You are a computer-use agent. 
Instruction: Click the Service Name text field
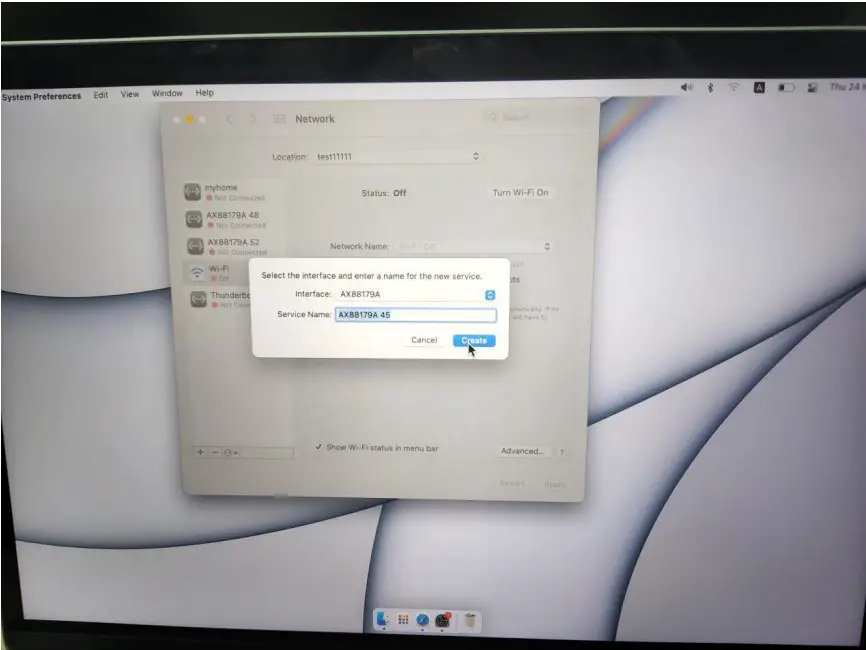point(415,315)
